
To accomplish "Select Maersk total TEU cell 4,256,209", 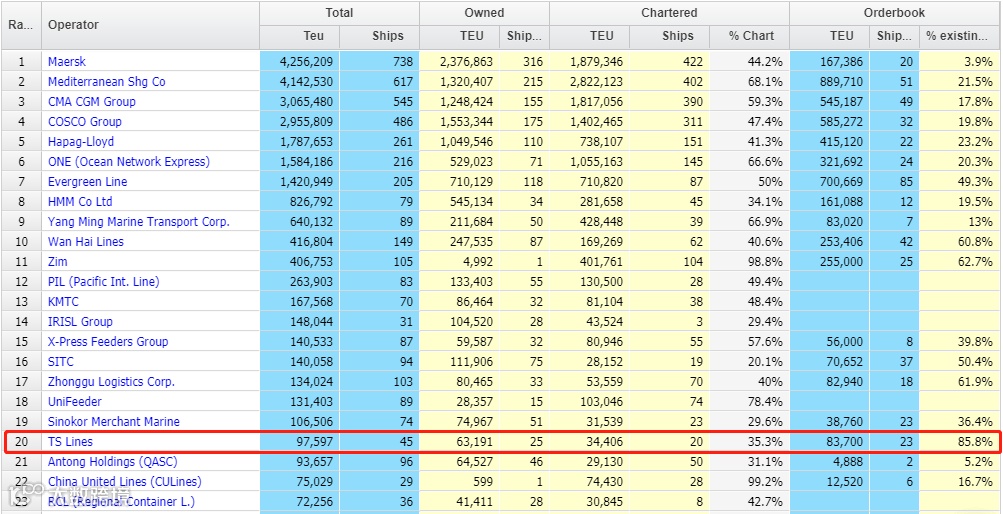I will (299, 62).
